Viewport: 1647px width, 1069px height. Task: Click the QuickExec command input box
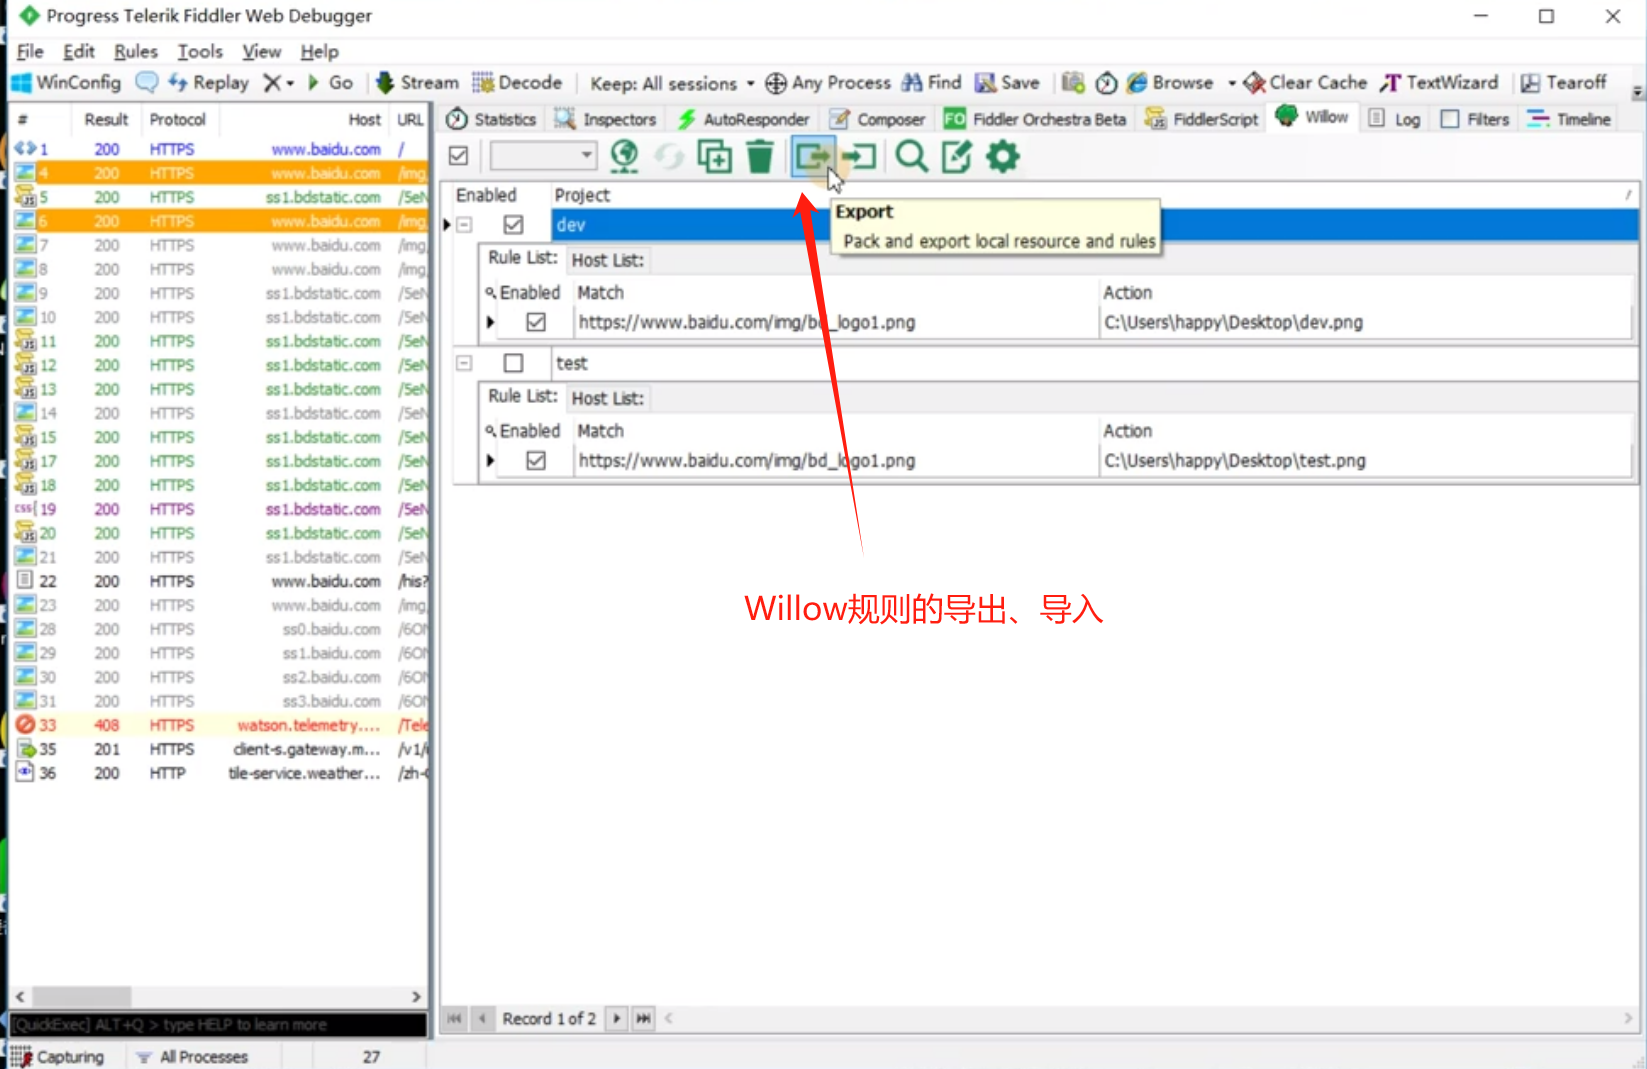[x=218, y=1024]
